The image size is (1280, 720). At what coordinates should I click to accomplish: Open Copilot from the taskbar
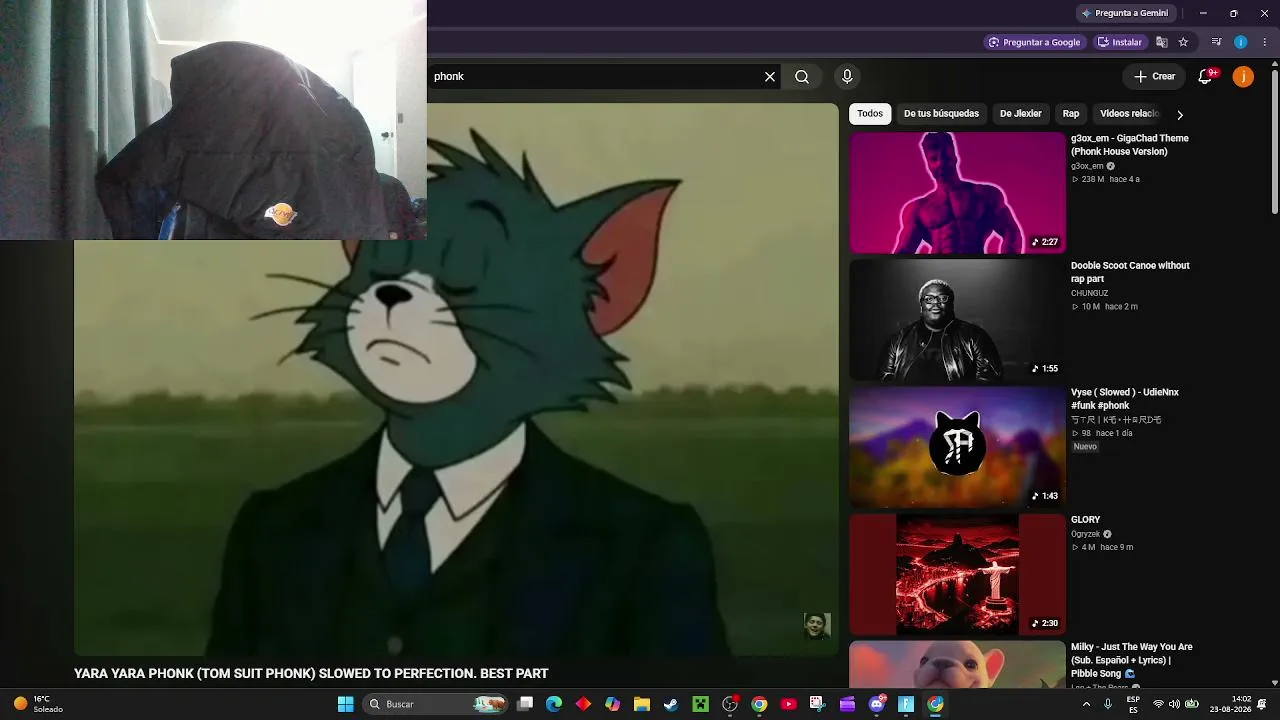coord(612,704)
